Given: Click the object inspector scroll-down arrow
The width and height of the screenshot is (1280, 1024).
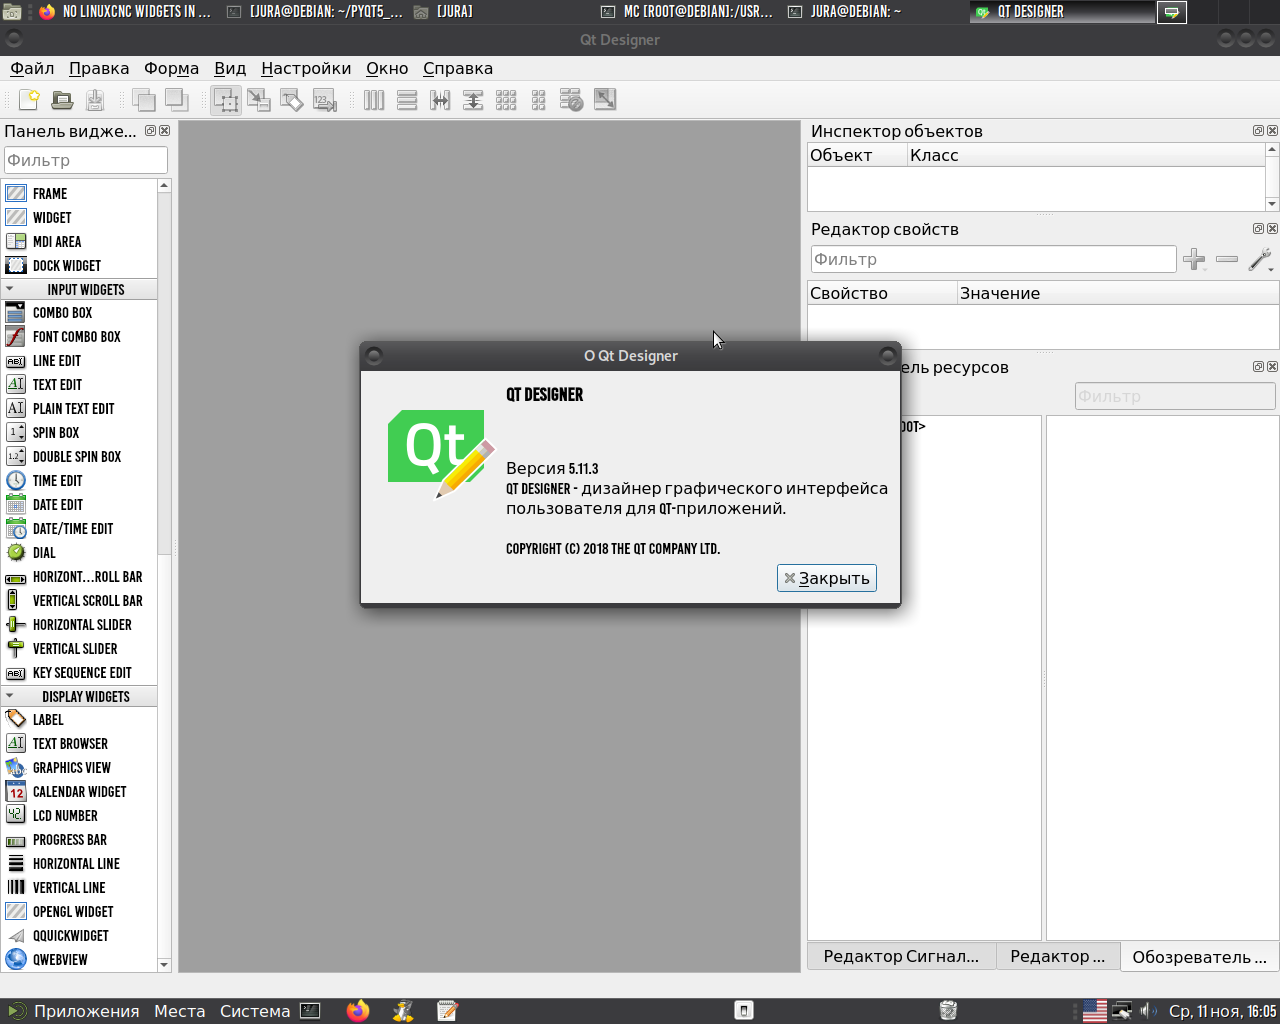Looking at the screenshot, I should 1272,204.
